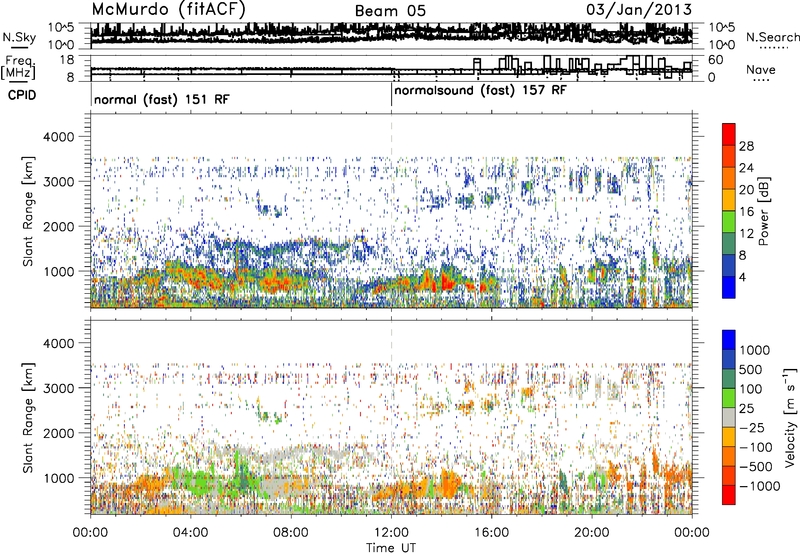Click the '4000' tick on power panel

[60, 137]
